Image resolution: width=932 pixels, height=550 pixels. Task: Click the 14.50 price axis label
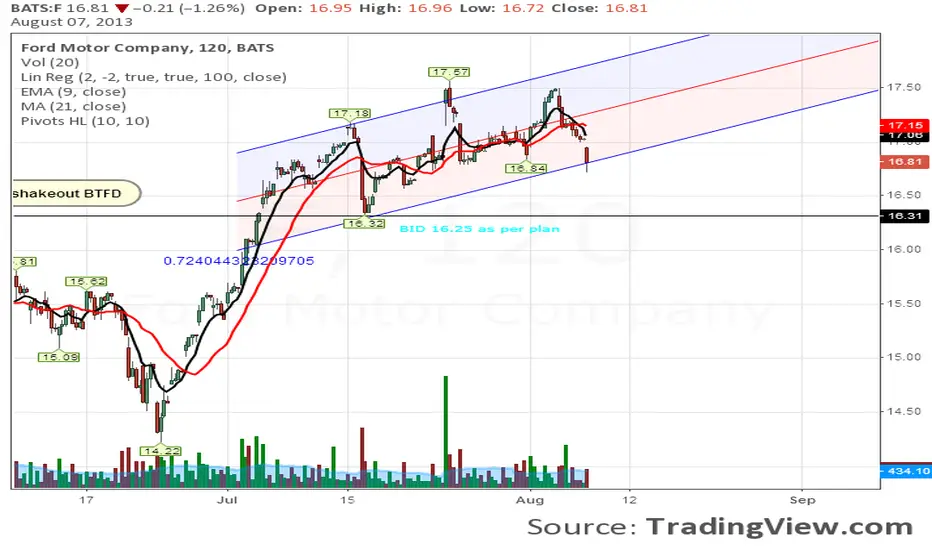904,411
